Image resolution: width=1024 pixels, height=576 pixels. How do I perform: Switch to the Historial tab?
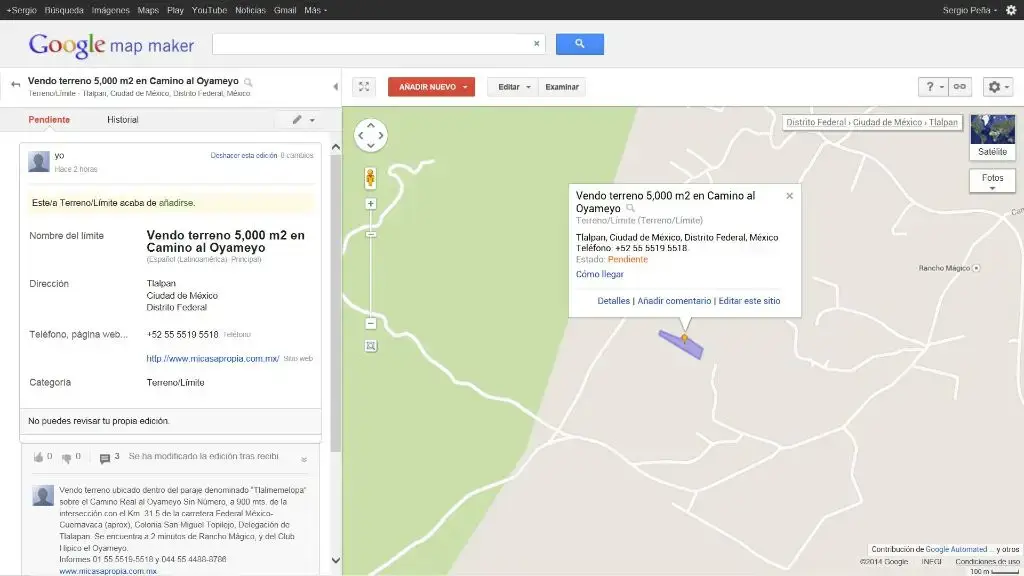(123, 120)
